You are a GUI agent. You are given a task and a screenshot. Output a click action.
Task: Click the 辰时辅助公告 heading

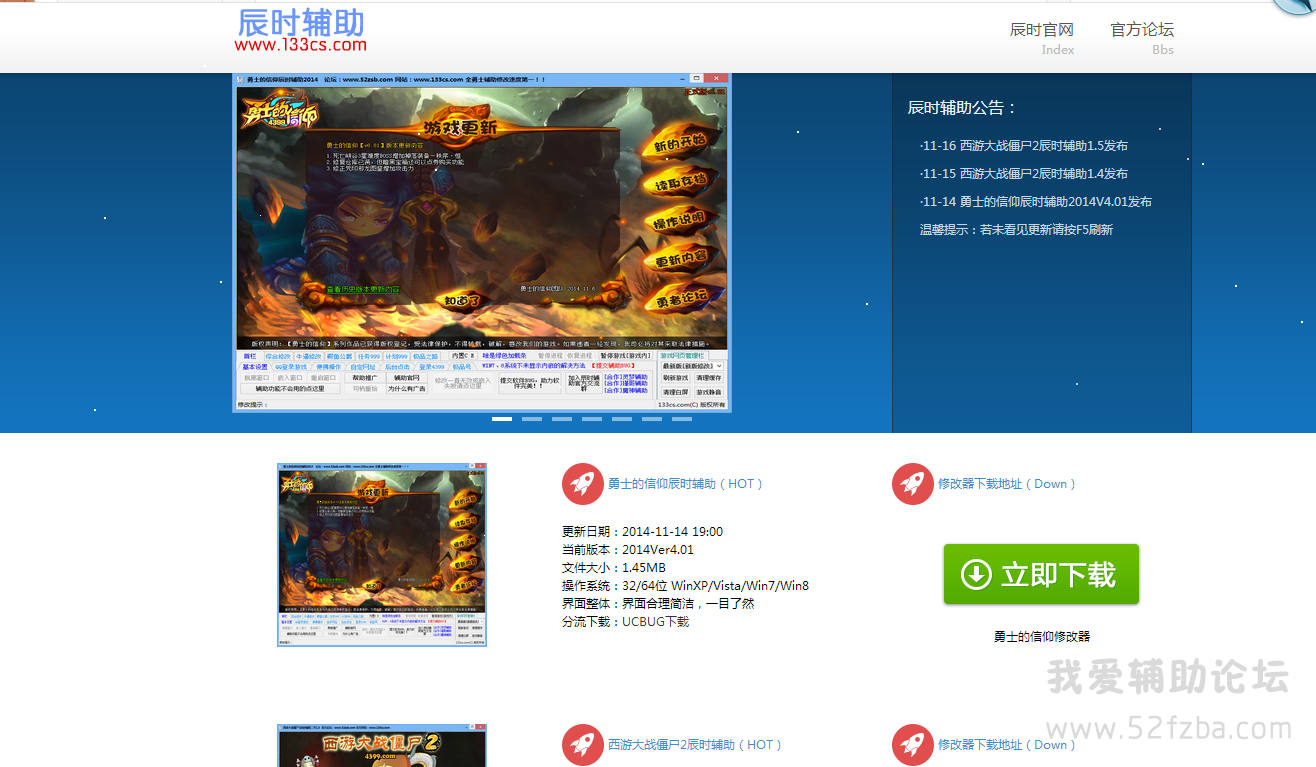tap(962, 108)
